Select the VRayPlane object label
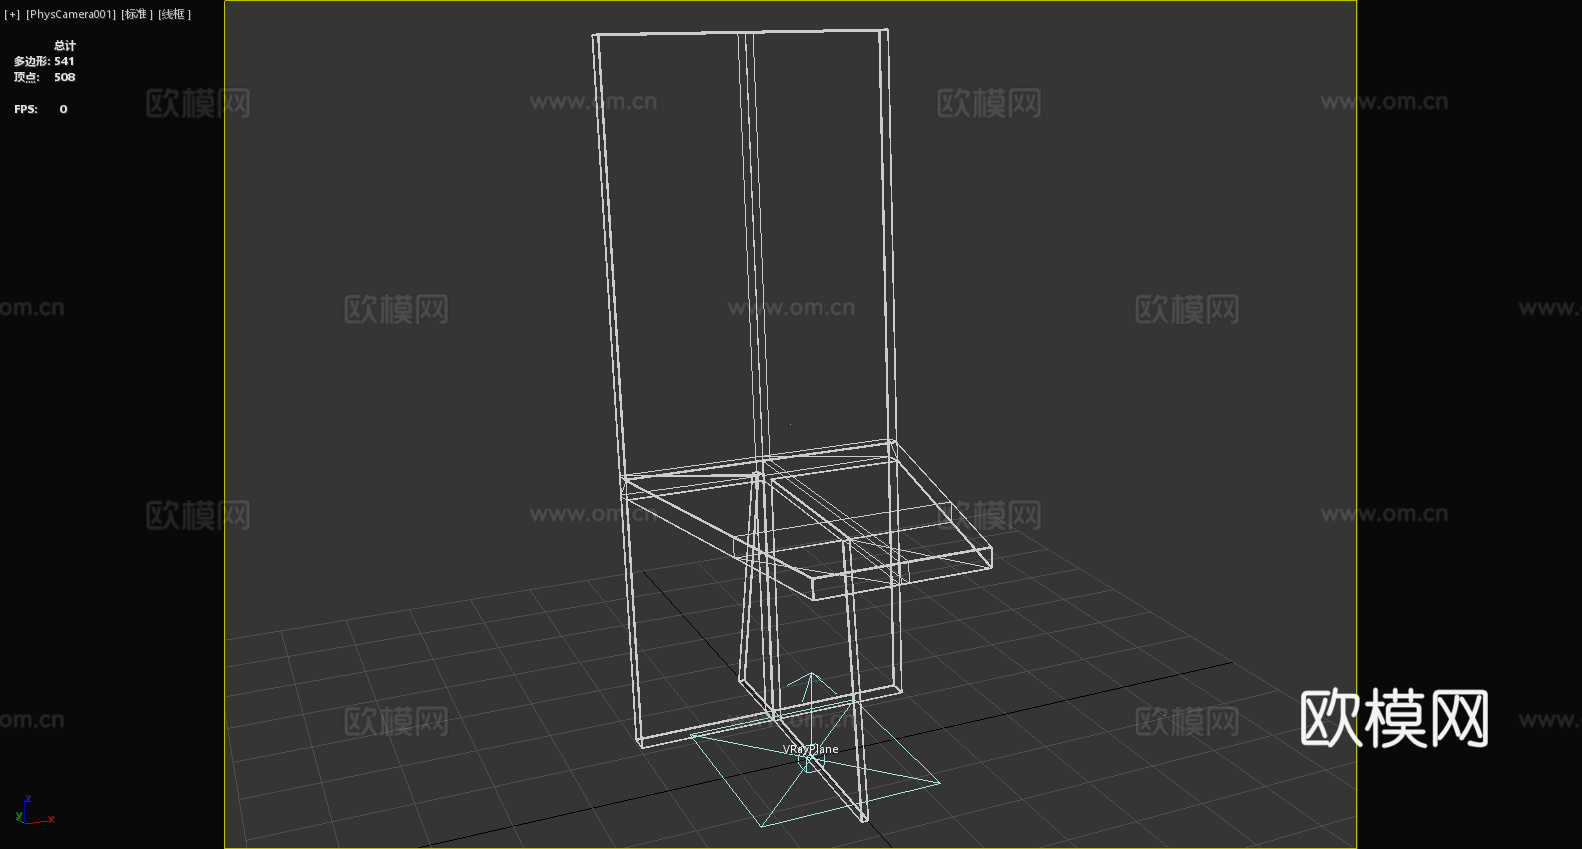This screenshot has width=1582, height=849. pyautogui.click(x=810, y=749)
